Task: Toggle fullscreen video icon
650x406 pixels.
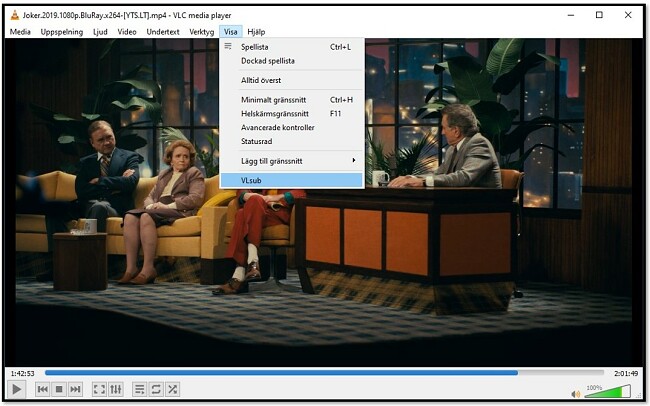Action: 99,389
